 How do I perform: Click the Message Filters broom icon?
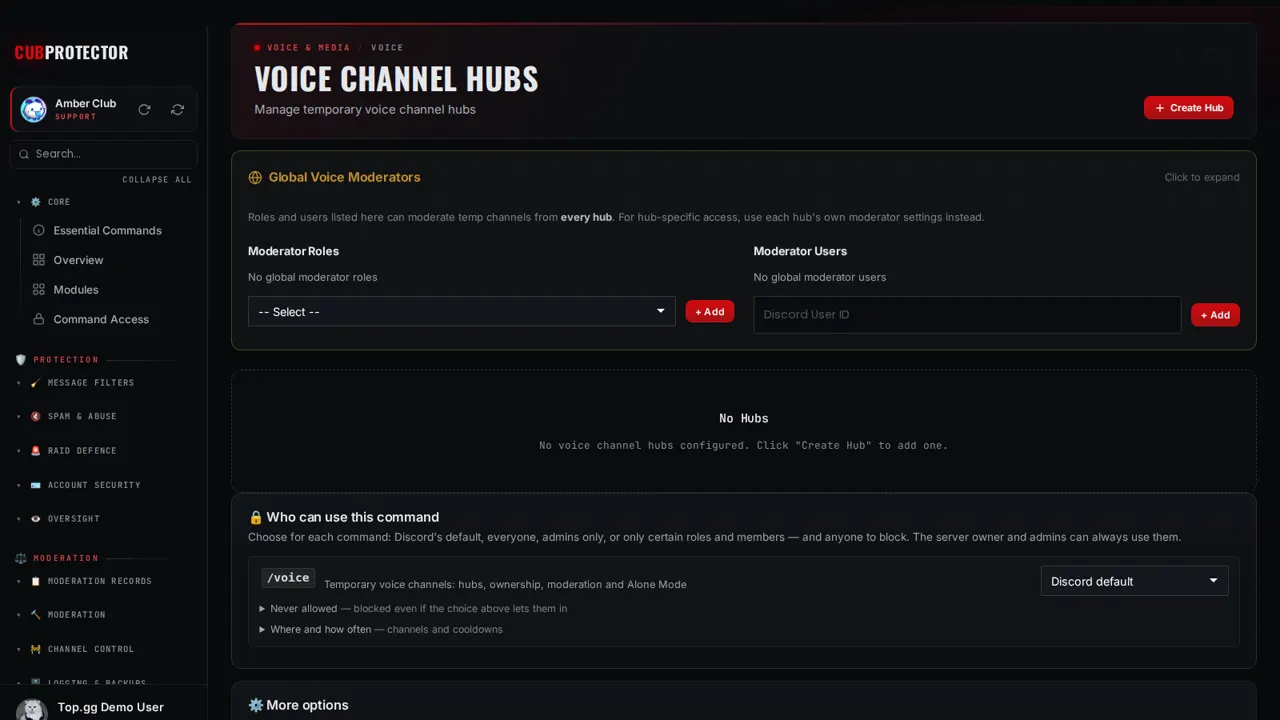pyautogui.click(x=36, y=383)
